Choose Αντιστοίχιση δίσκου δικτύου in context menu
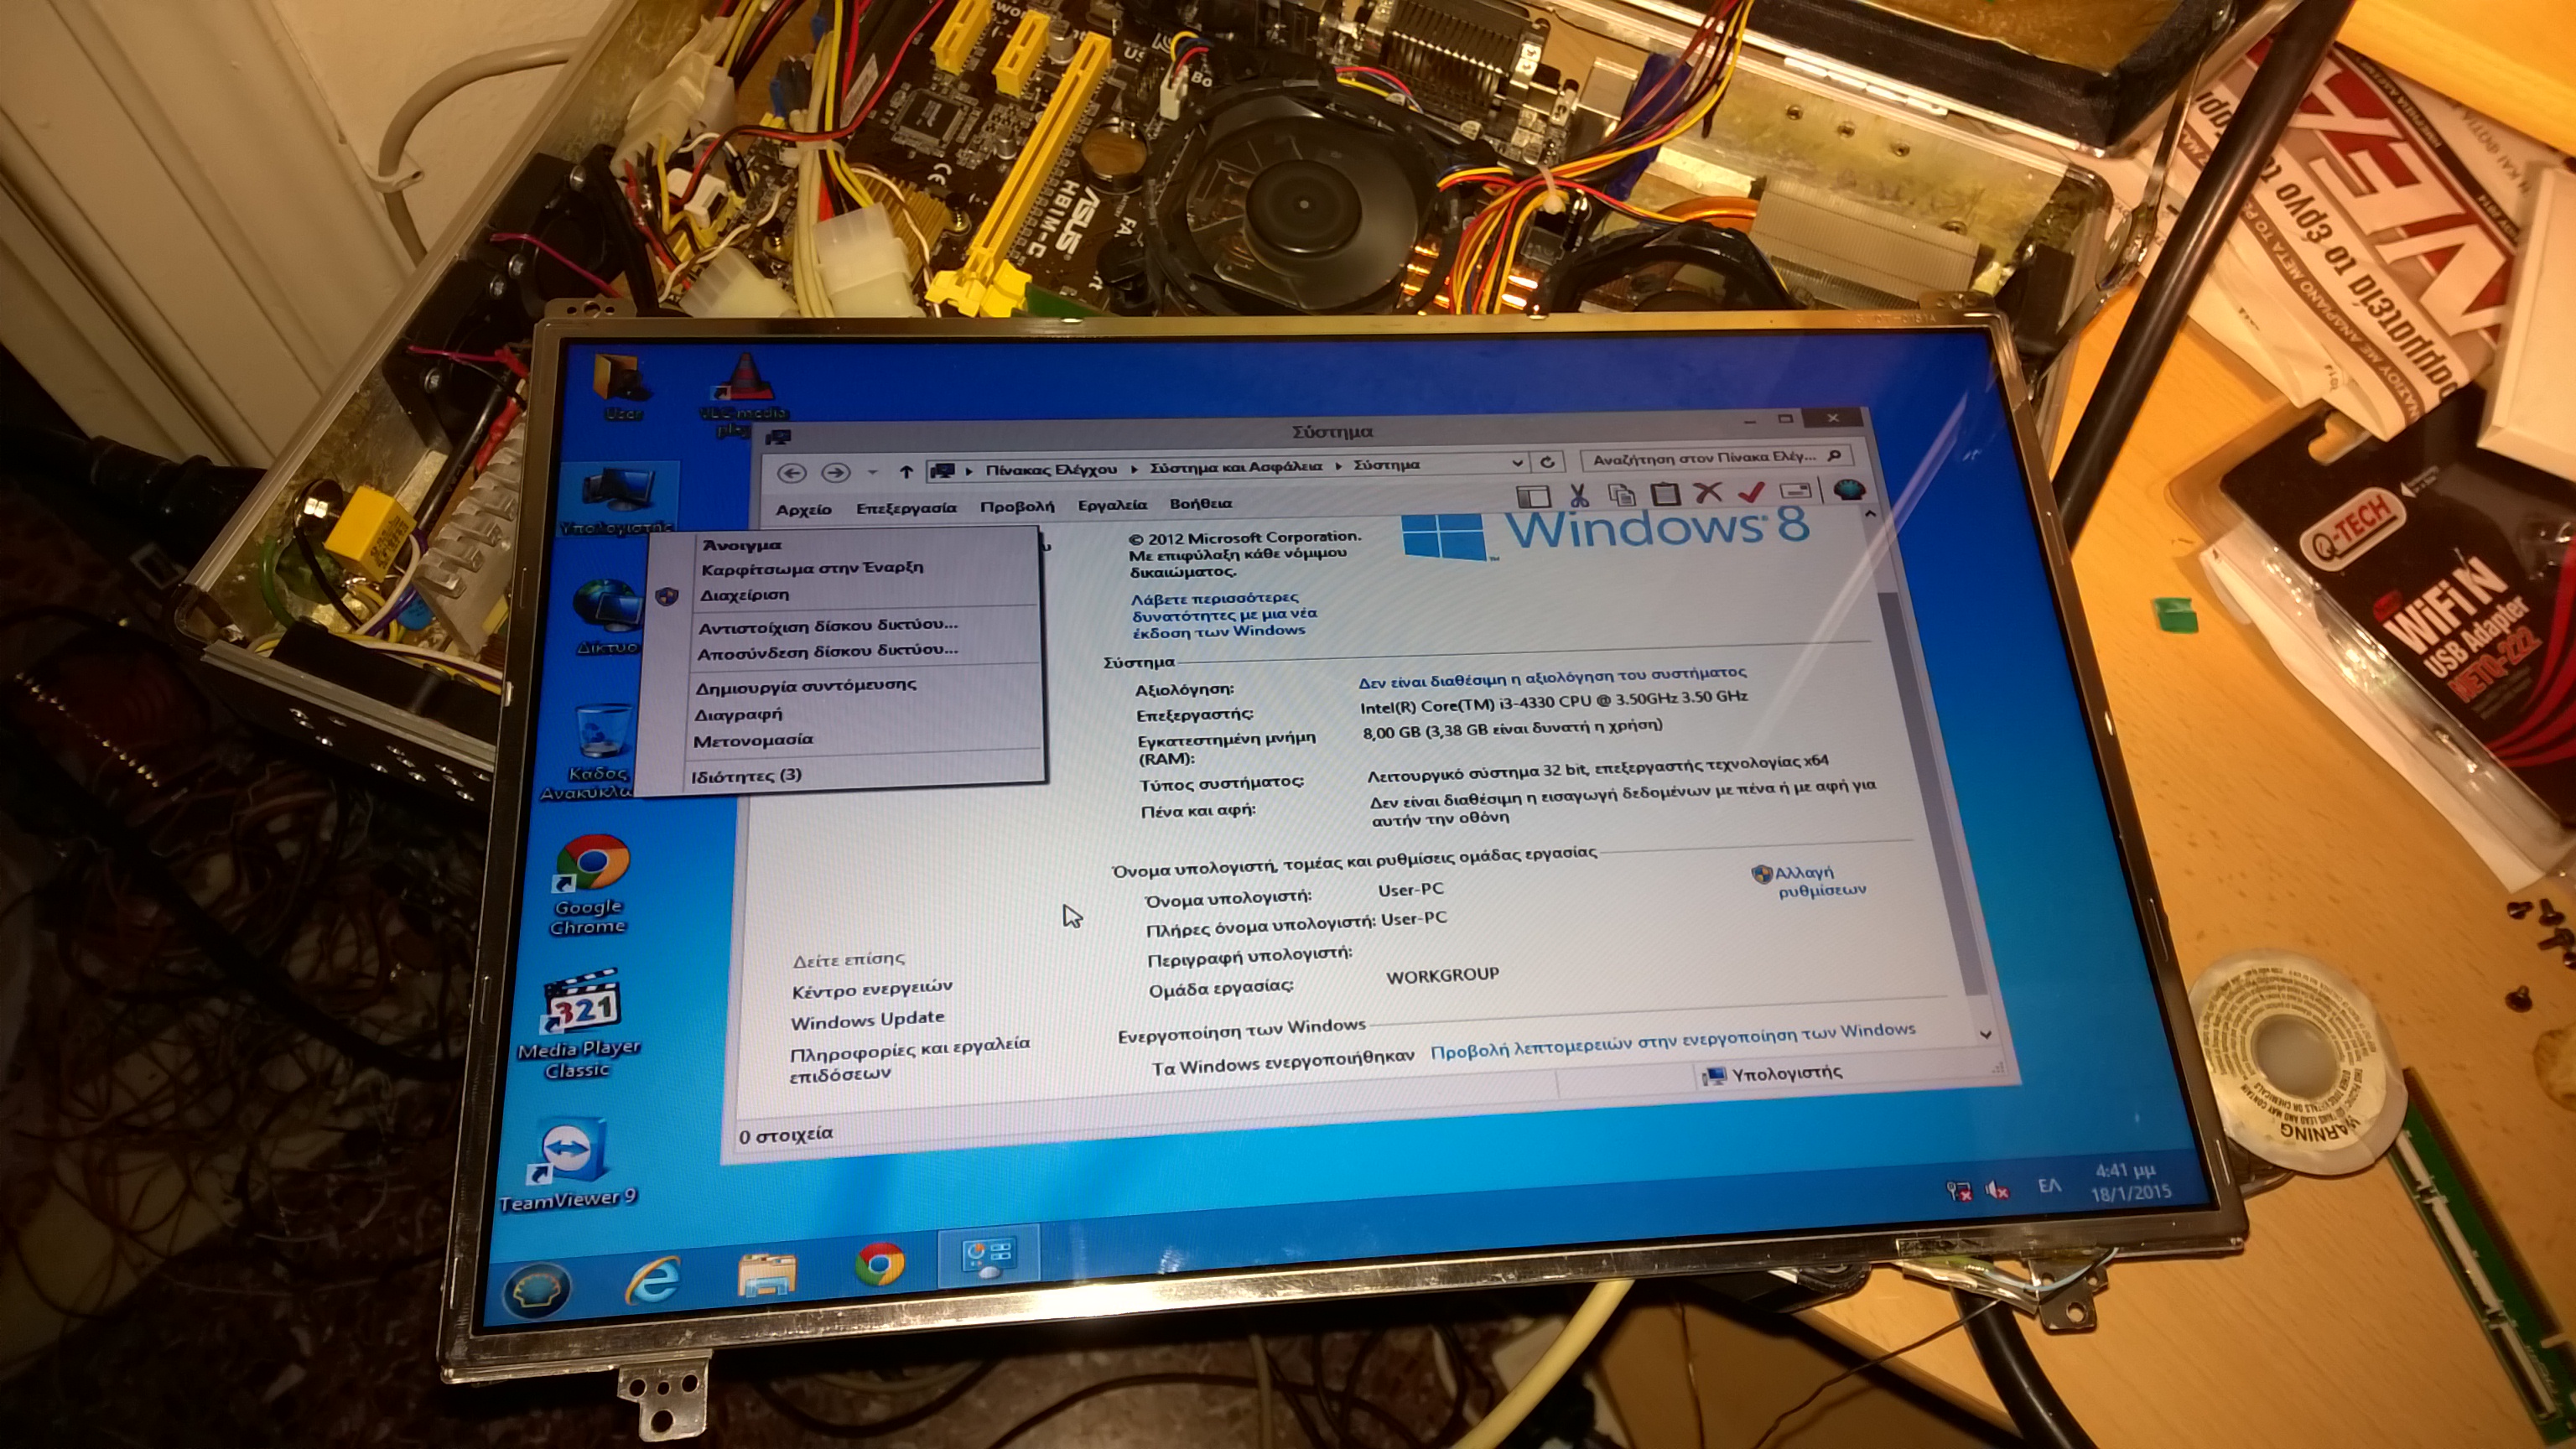This screenshot has height=1449, width=2576. pyautogui.click(x=828, y=626)
